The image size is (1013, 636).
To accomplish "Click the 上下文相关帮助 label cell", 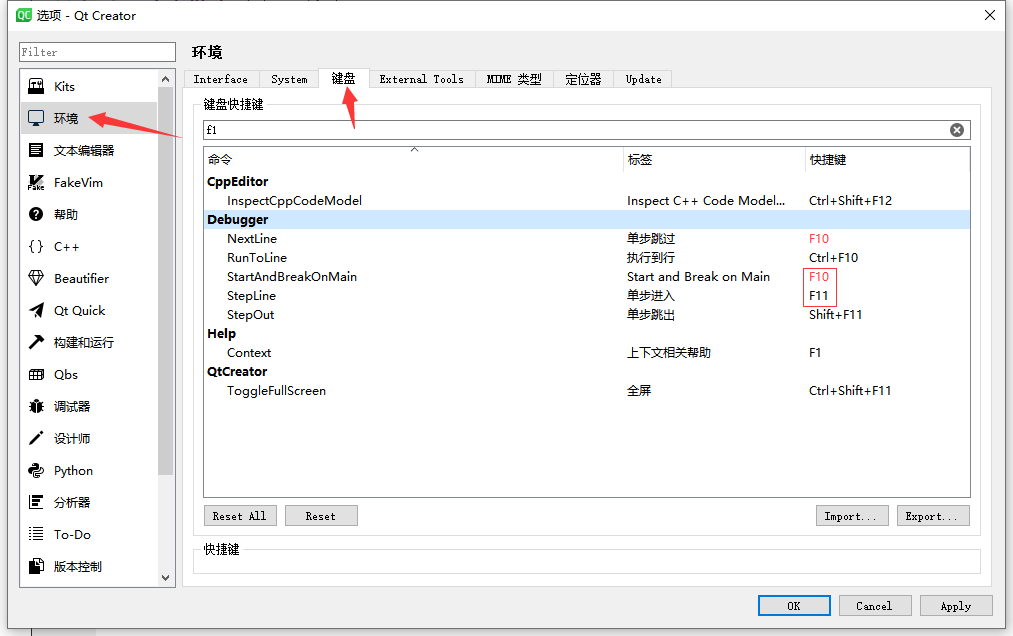I will tap(669, 353).
